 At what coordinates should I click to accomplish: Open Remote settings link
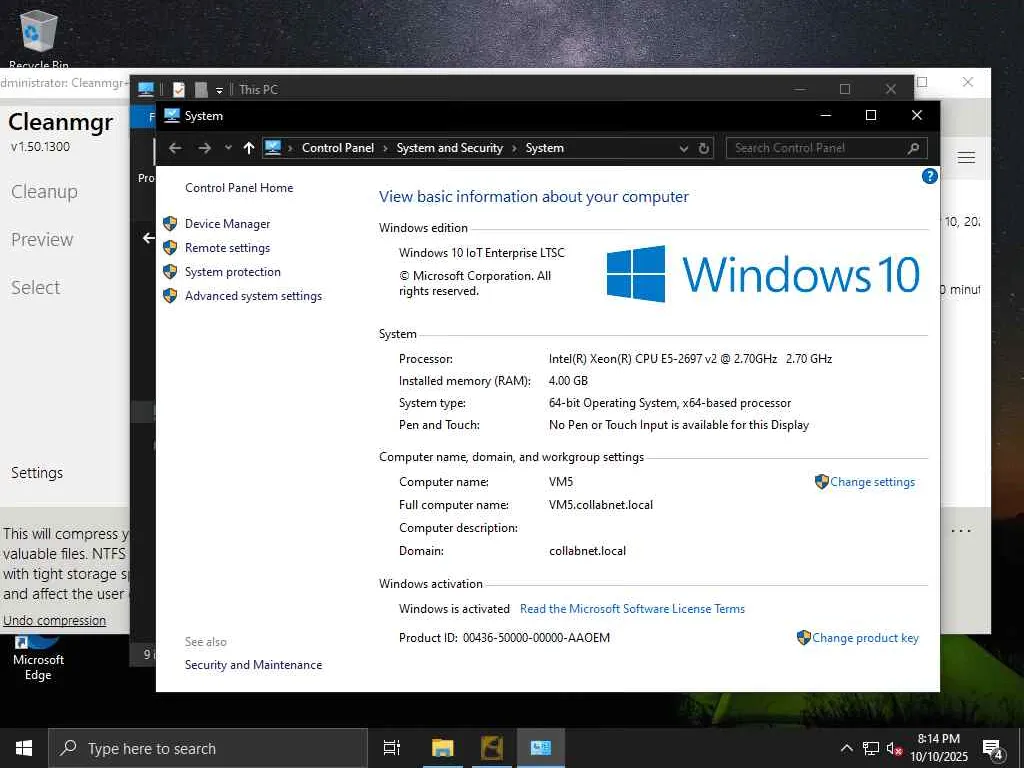(227, 248)
